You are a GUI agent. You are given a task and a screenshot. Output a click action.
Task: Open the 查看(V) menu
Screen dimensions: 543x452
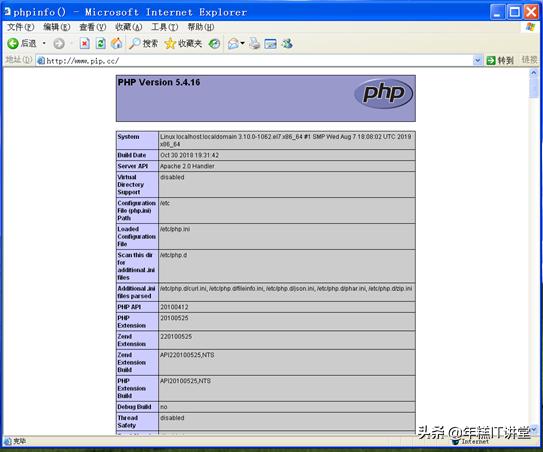coord(92,27)
